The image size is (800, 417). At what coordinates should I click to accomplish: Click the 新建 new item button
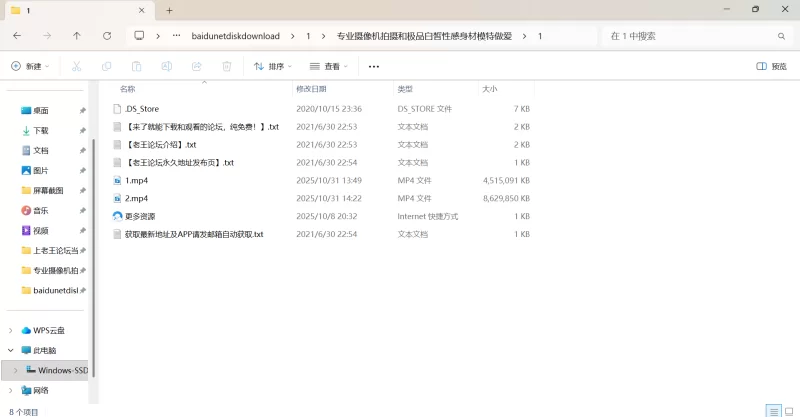pos(30,66)
